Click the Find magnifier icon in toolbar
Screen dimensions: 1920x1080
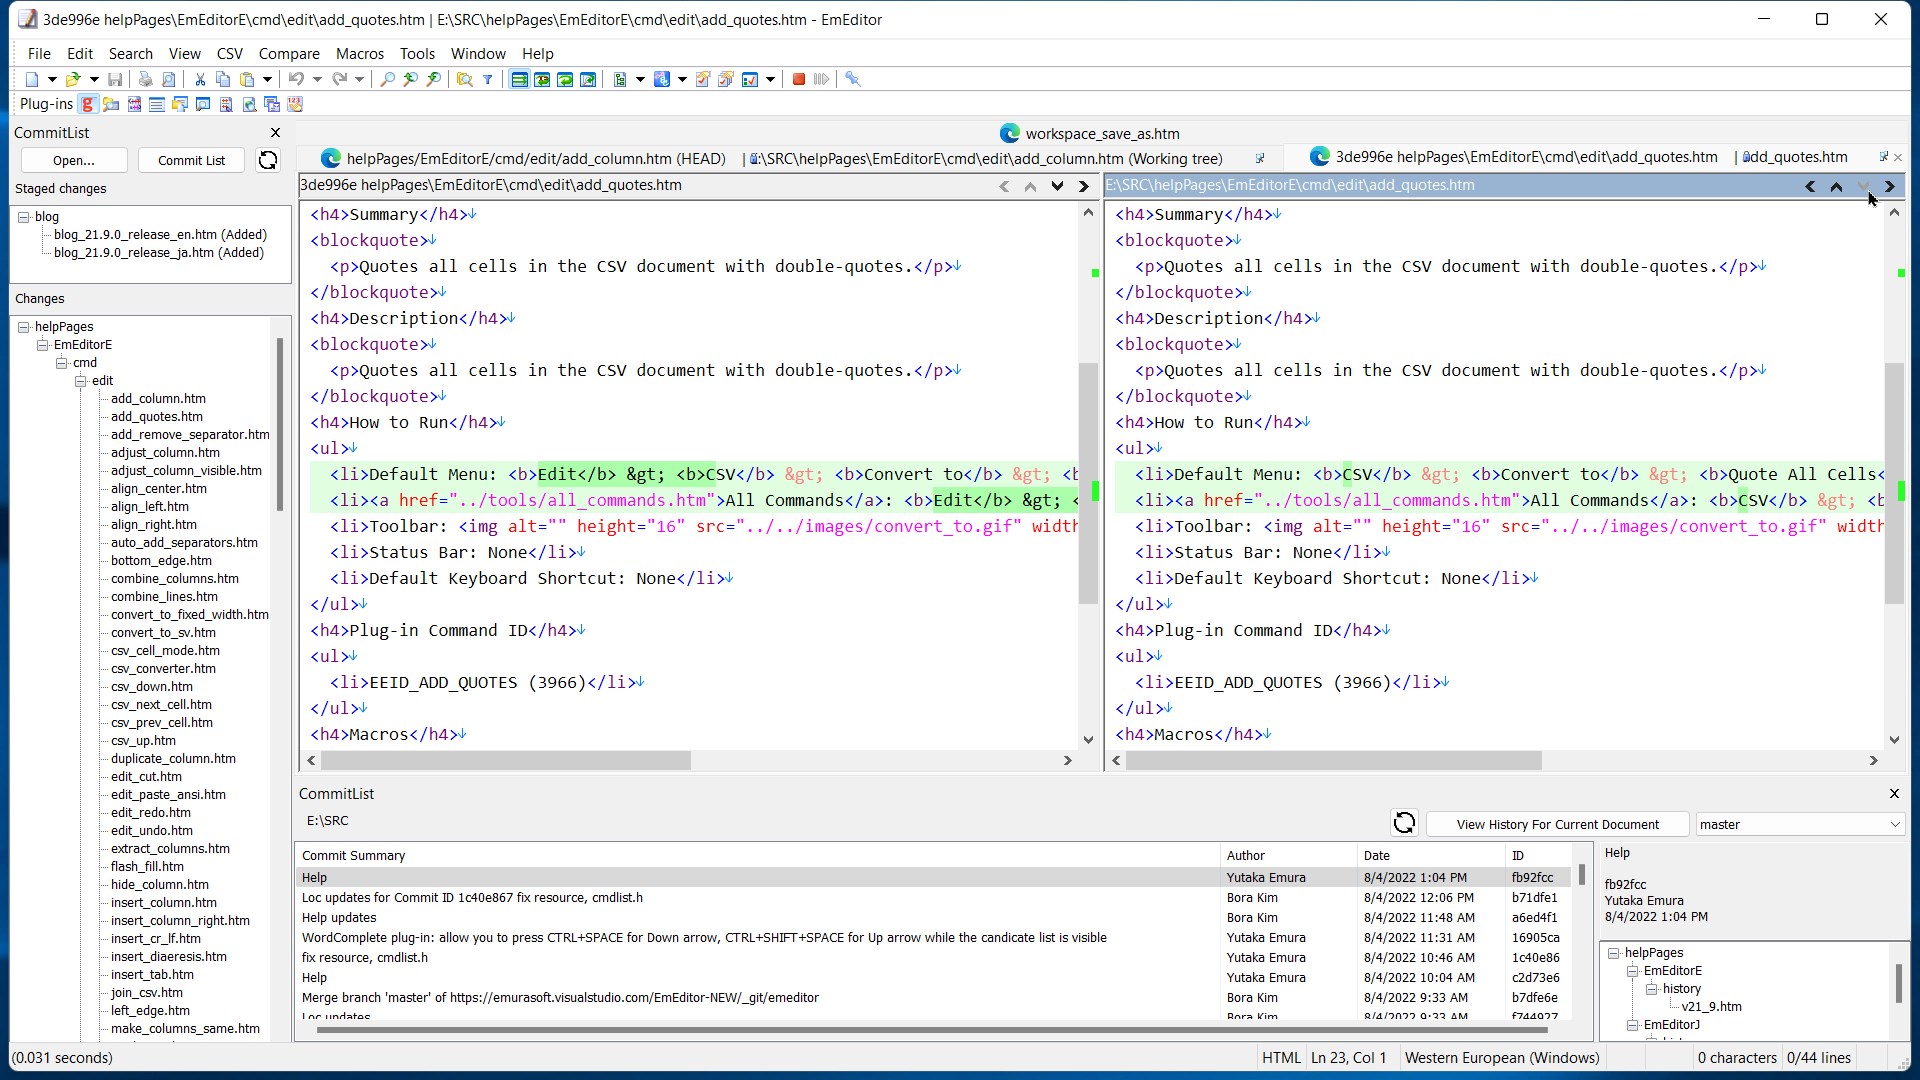click(x=388, y=80)
